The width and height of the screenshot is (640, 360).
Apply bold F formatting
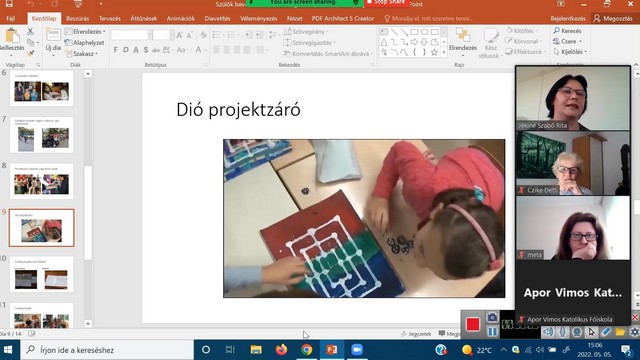116,50
